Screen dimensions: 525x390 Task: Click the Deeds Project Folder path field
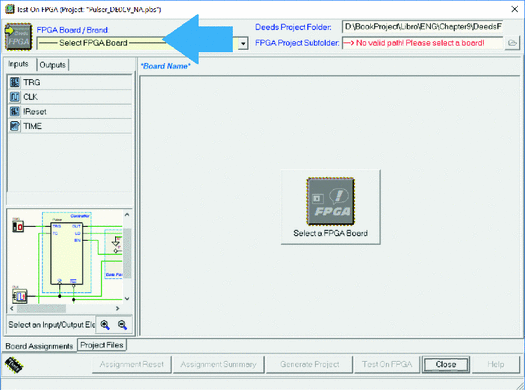pyautogui.click(x=423, y=27)
